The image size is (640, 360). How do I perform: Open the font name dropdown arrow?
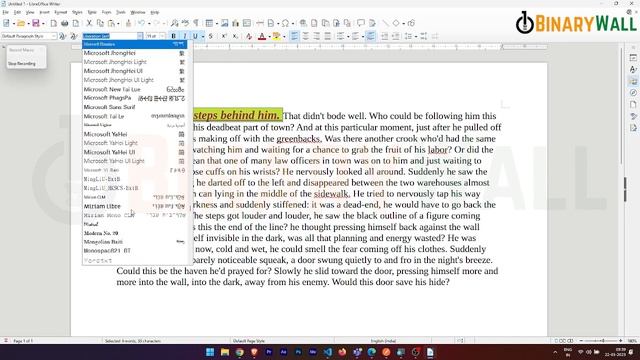tap(140, 36)
